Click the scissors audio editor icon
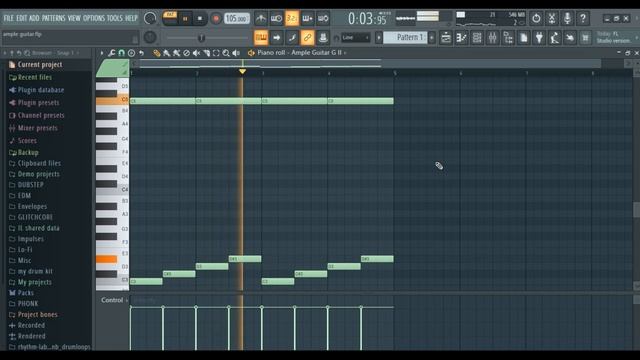 tap(551, 18)
